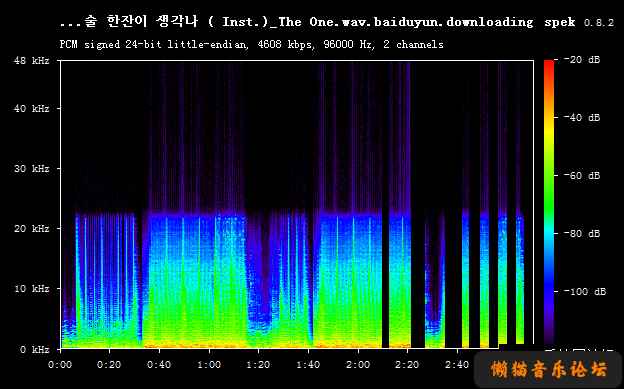The image size is (624, 389).
Task: Click the 0:00 start time label
Action: click(60, 364)
